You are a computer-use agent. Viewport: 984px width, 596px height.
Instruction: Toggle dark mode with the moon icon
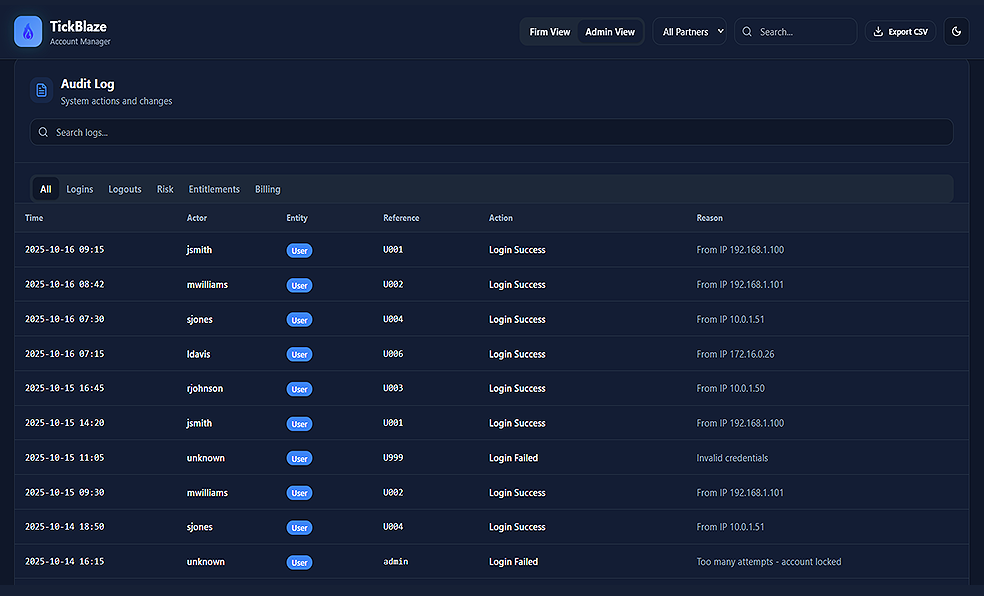[x=956, y=32]
